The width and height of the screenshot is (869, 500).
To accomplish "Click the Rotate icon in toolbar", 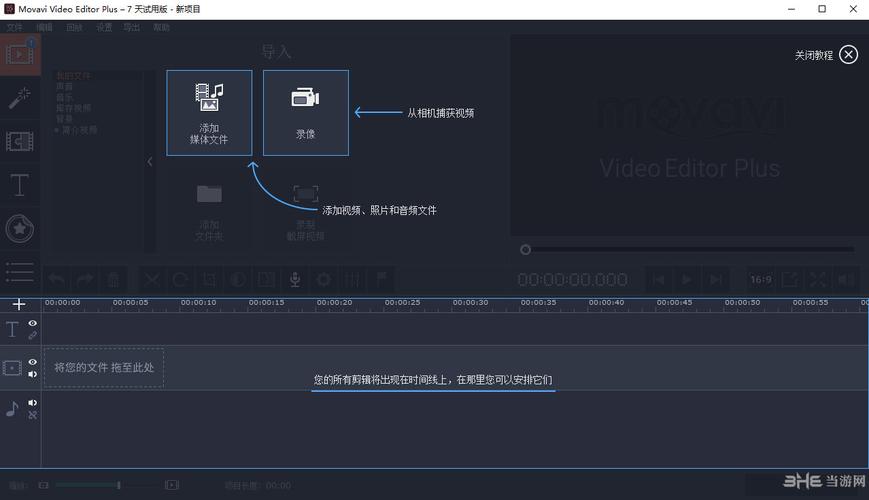I will point(181,279).
